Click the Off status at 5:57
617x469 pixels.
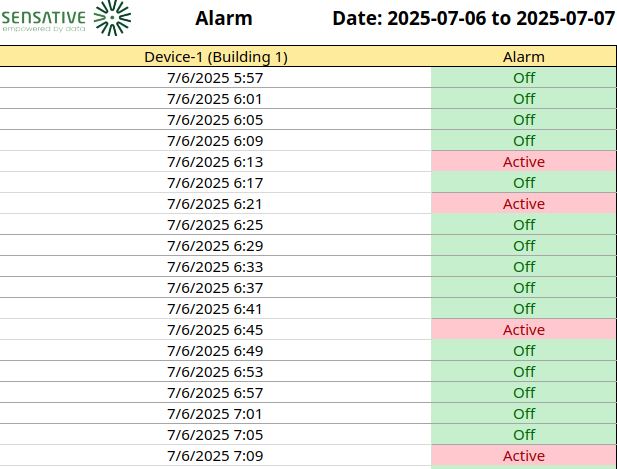pyautogui.click(x=523, y=77)
